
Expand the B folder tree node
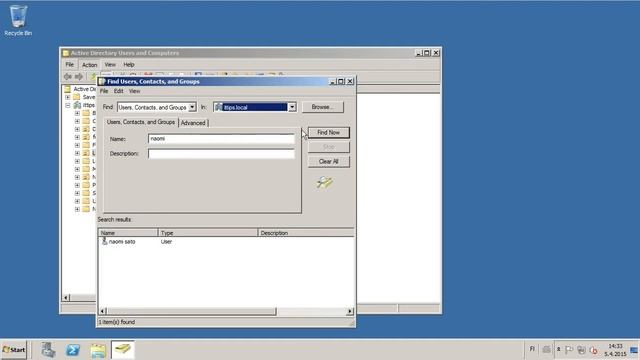tap(77, 113)
